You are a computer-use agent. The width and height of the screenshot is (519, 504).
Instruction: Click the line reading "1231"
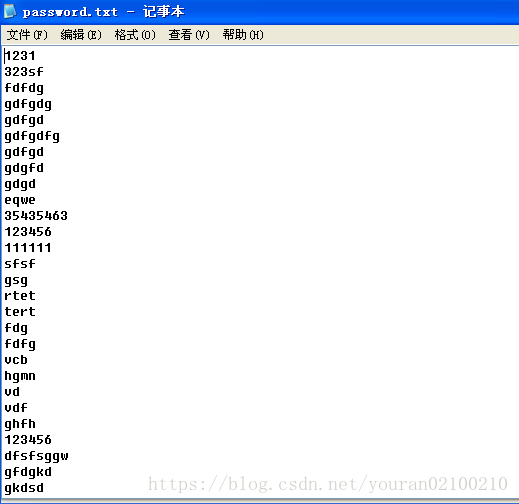[x=20, y=56]
